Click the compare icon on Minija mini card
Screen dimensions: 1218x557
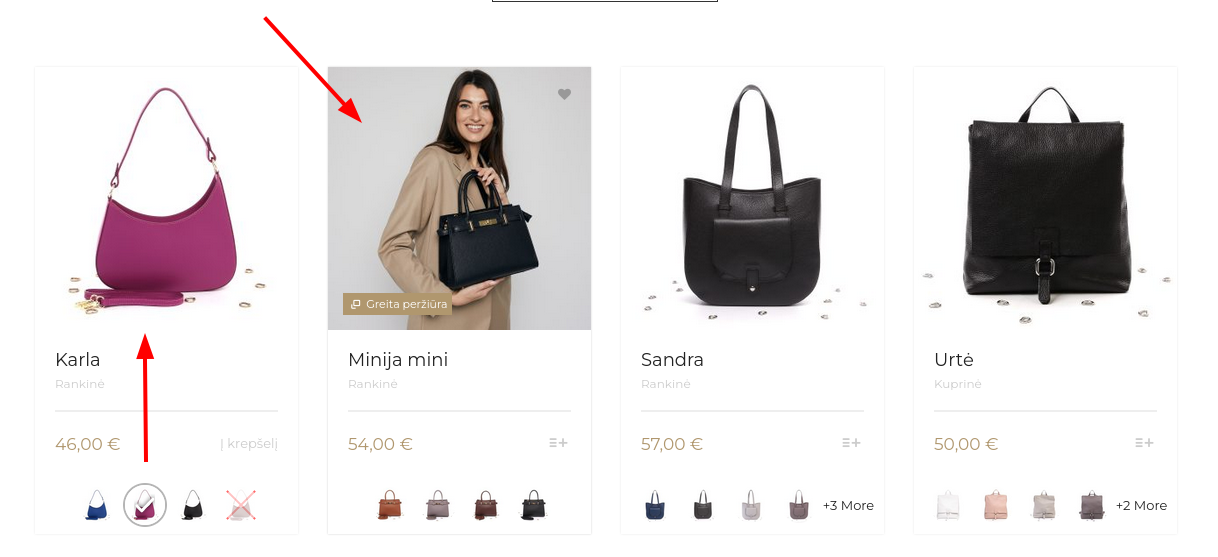pyautogui.click(x=558, y=443)
